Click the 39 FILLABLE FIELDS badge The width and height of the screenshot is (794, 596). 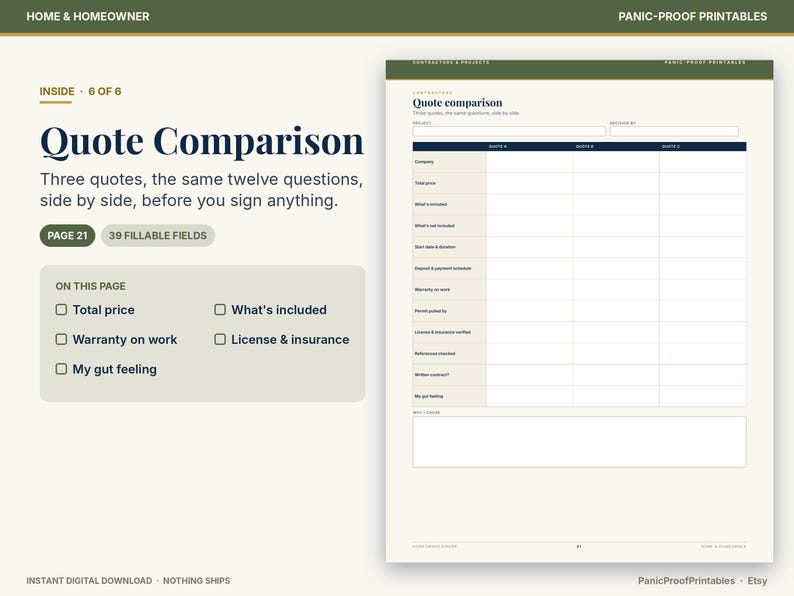[157, 235]
